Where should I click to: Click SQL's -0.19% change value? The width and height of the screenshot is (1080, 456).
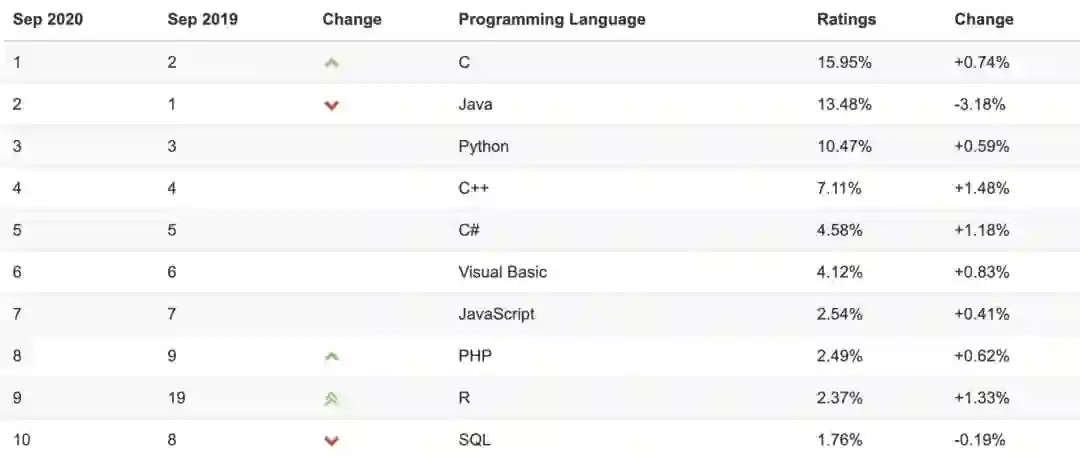[x=979, y=440]
